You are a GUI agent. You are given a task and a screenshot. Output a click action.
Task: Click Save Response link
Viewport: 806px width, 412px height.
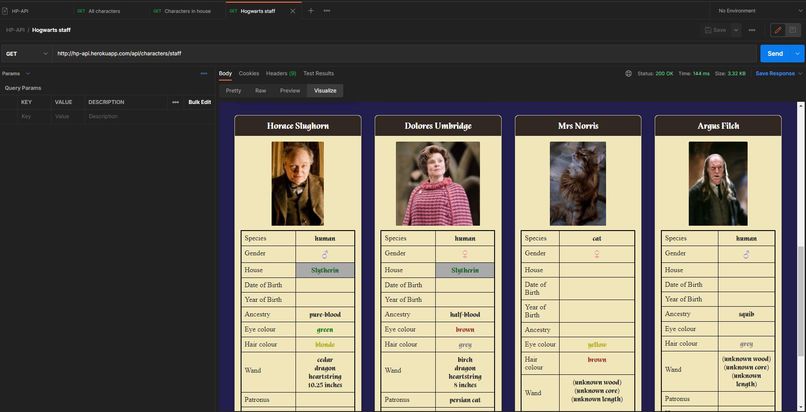coord(775,73)
